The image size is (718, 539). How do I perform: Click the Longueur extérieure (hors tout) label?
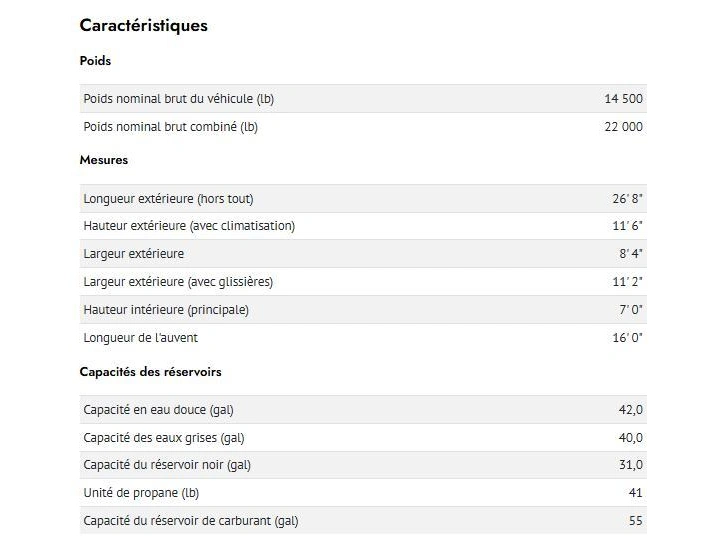tap(168, 199)
